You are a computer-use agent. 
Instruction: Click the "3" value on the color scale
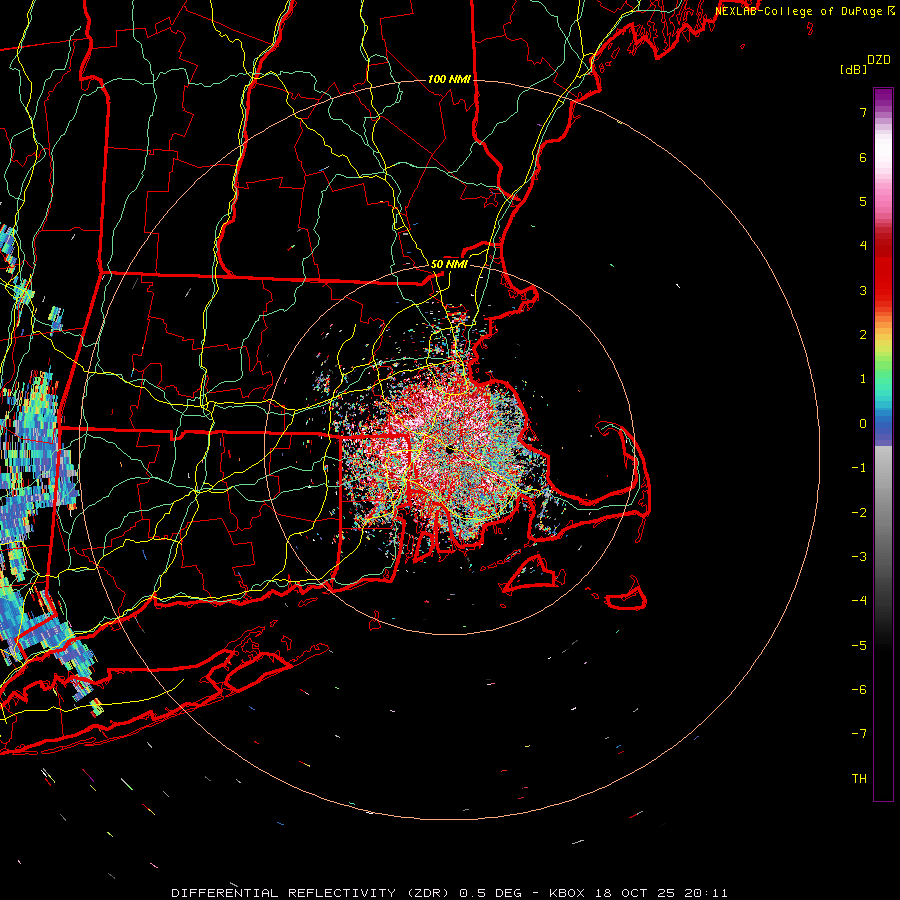[x=863, y=290]
